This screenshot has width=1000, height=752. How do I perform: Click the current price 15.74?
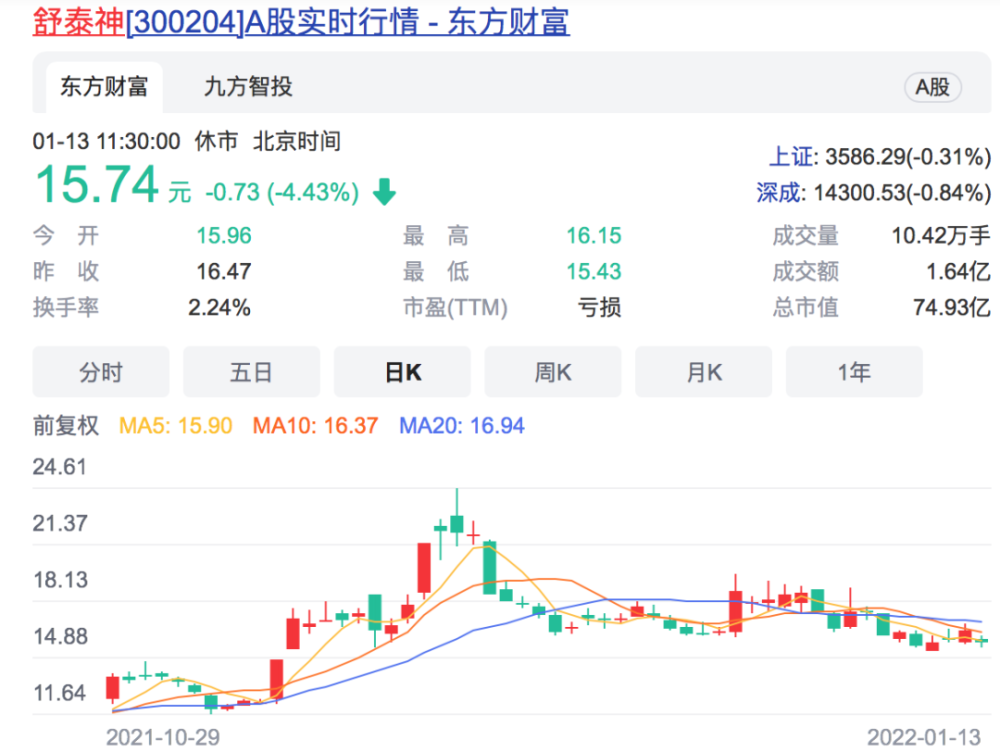click(96, 185)
